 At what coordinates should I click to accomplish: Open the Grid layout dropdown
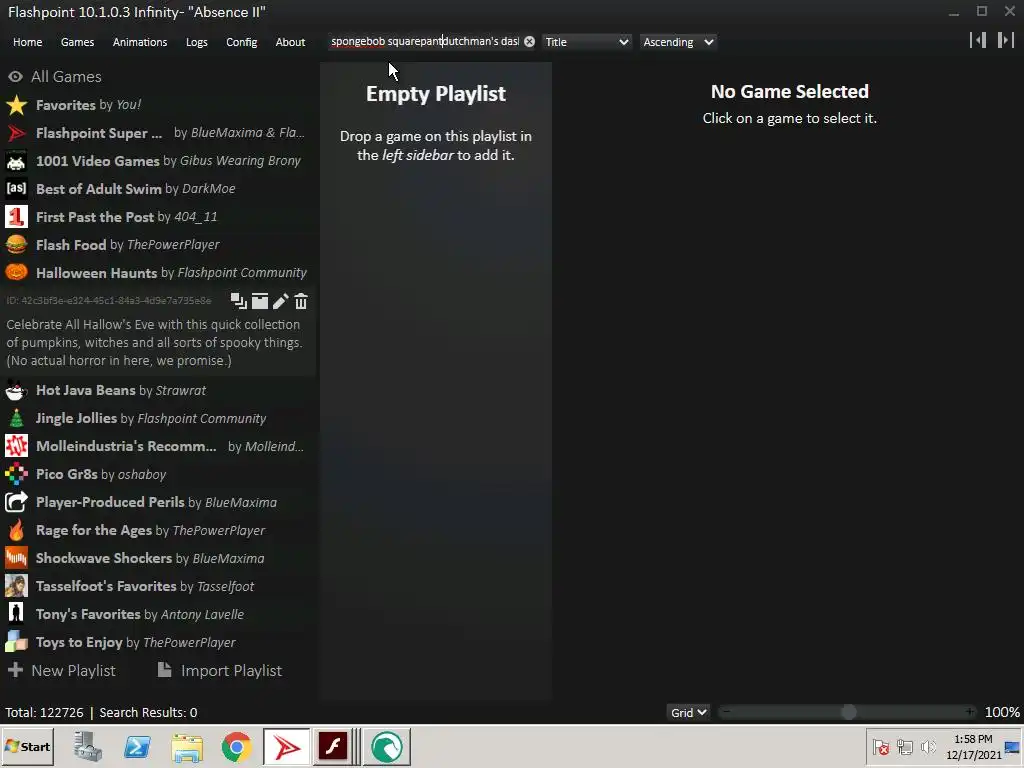688,712
